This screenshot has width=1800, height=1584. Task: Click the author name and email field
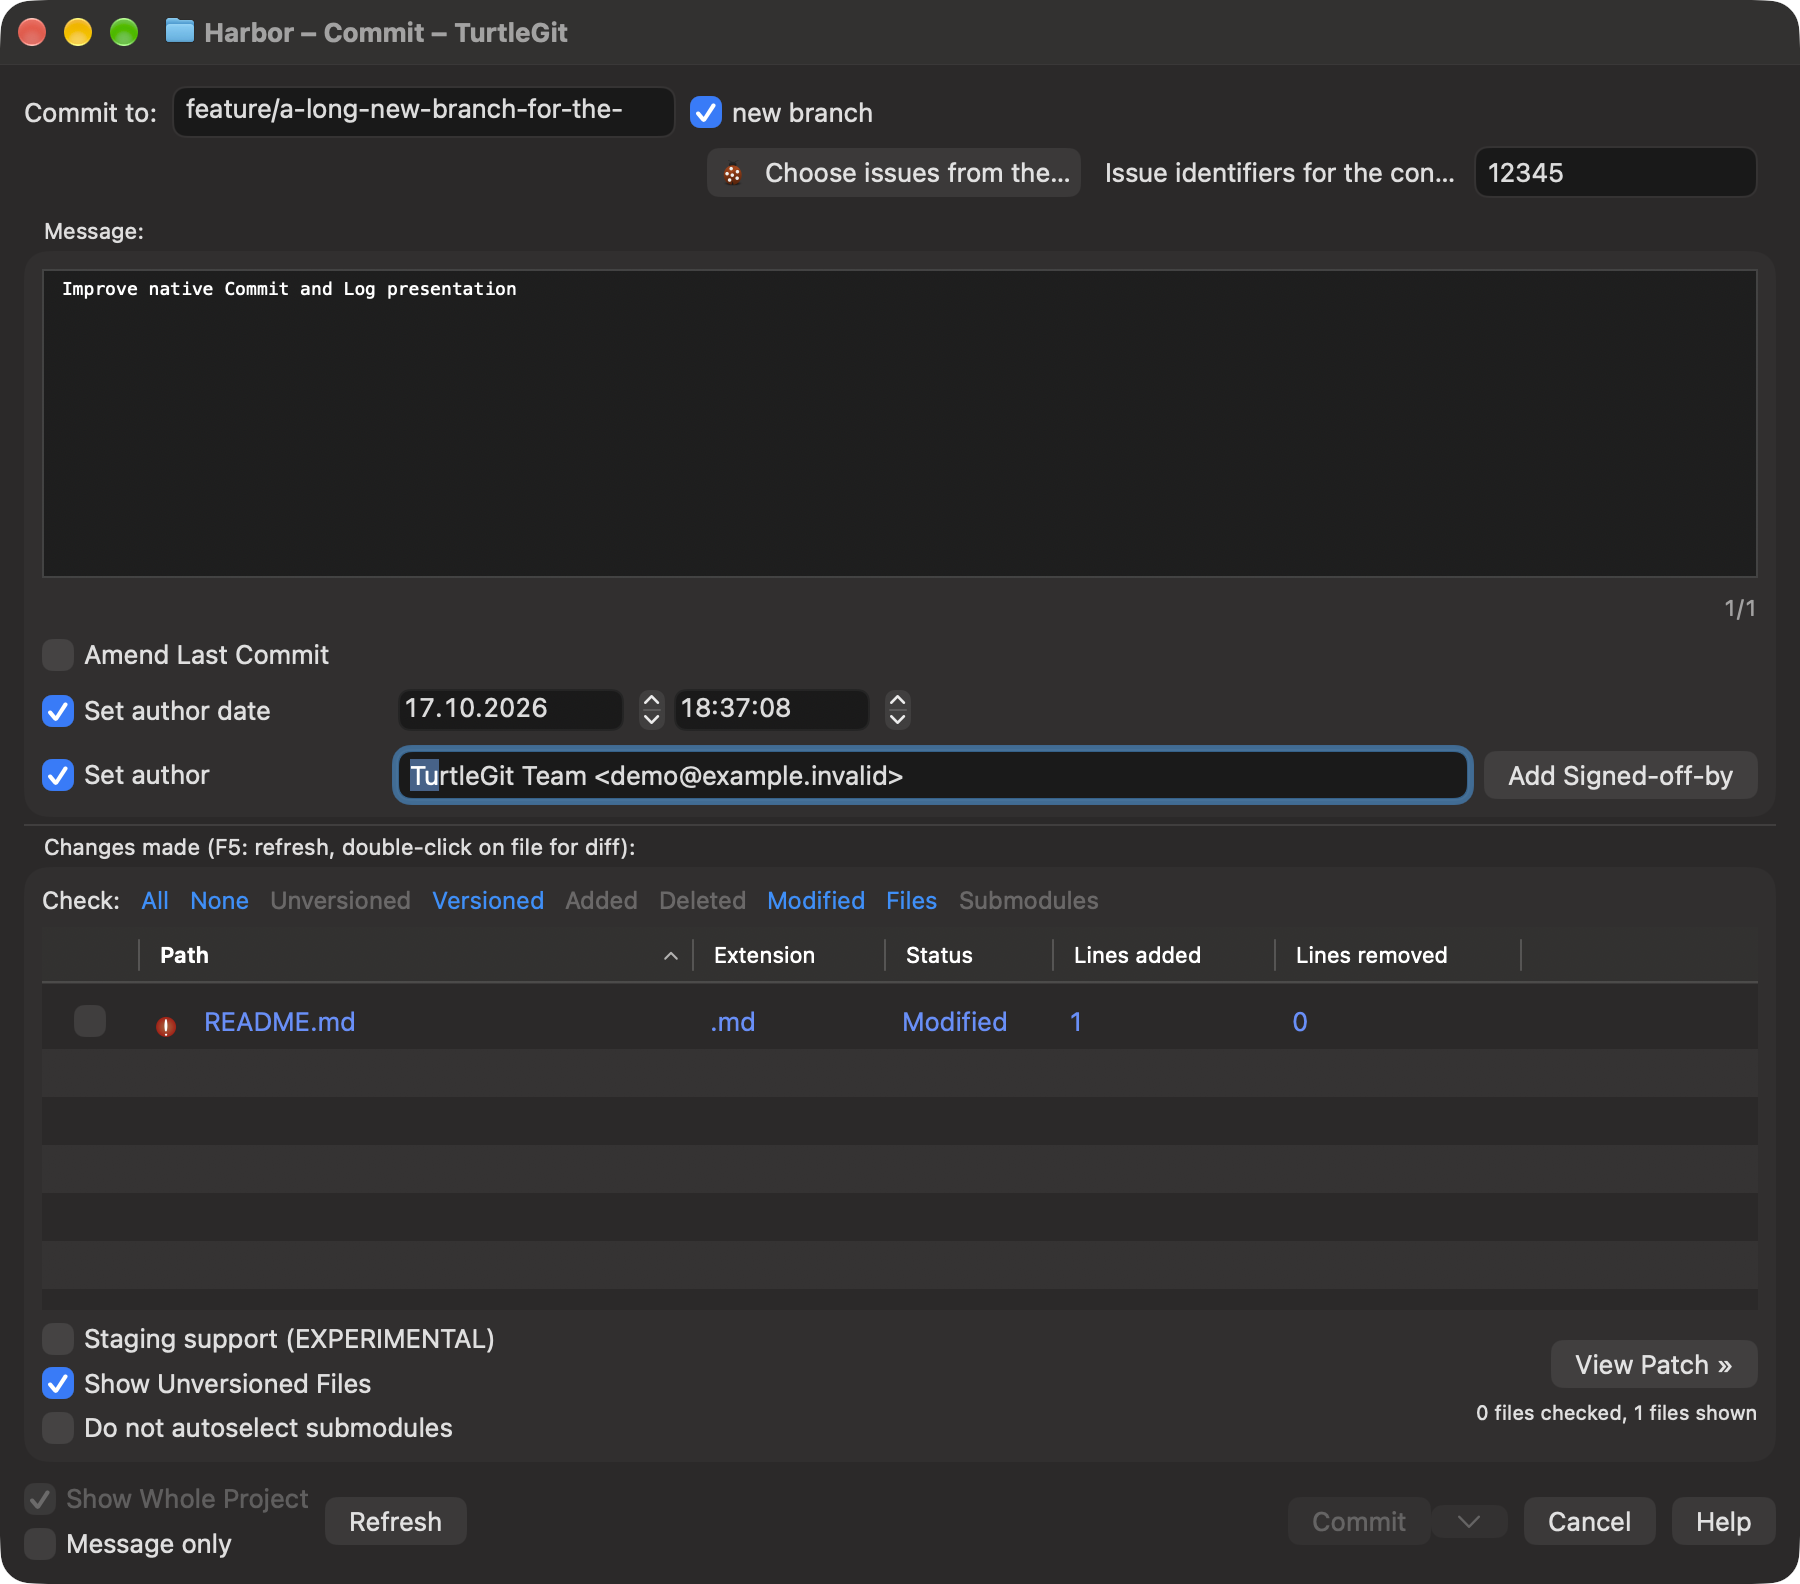932,775
